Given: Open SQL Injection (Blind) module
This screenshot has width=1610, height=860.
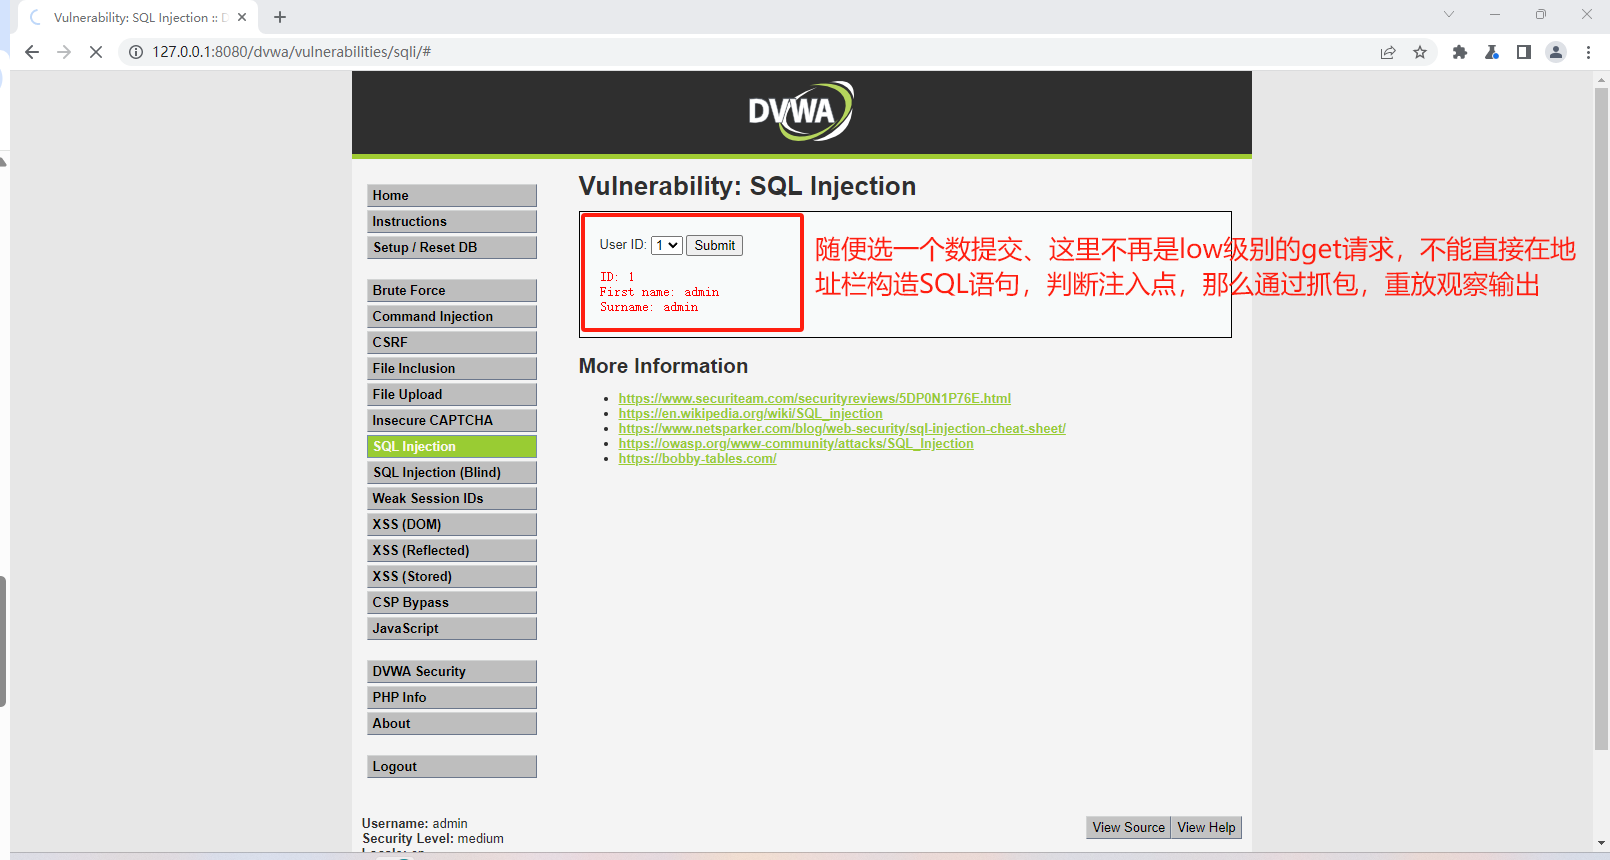Looking at the screenshot, I should [452, 472].
